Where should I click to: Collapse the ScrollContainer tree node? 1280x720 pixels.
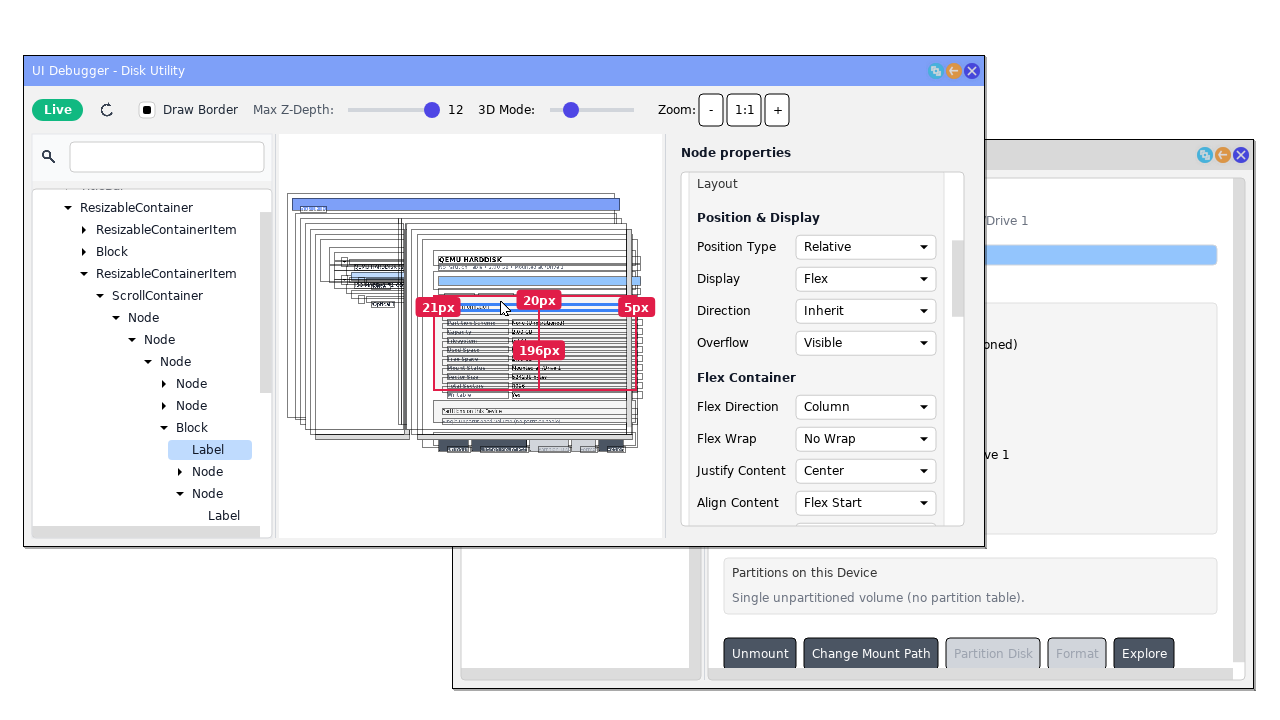[100, 296]
